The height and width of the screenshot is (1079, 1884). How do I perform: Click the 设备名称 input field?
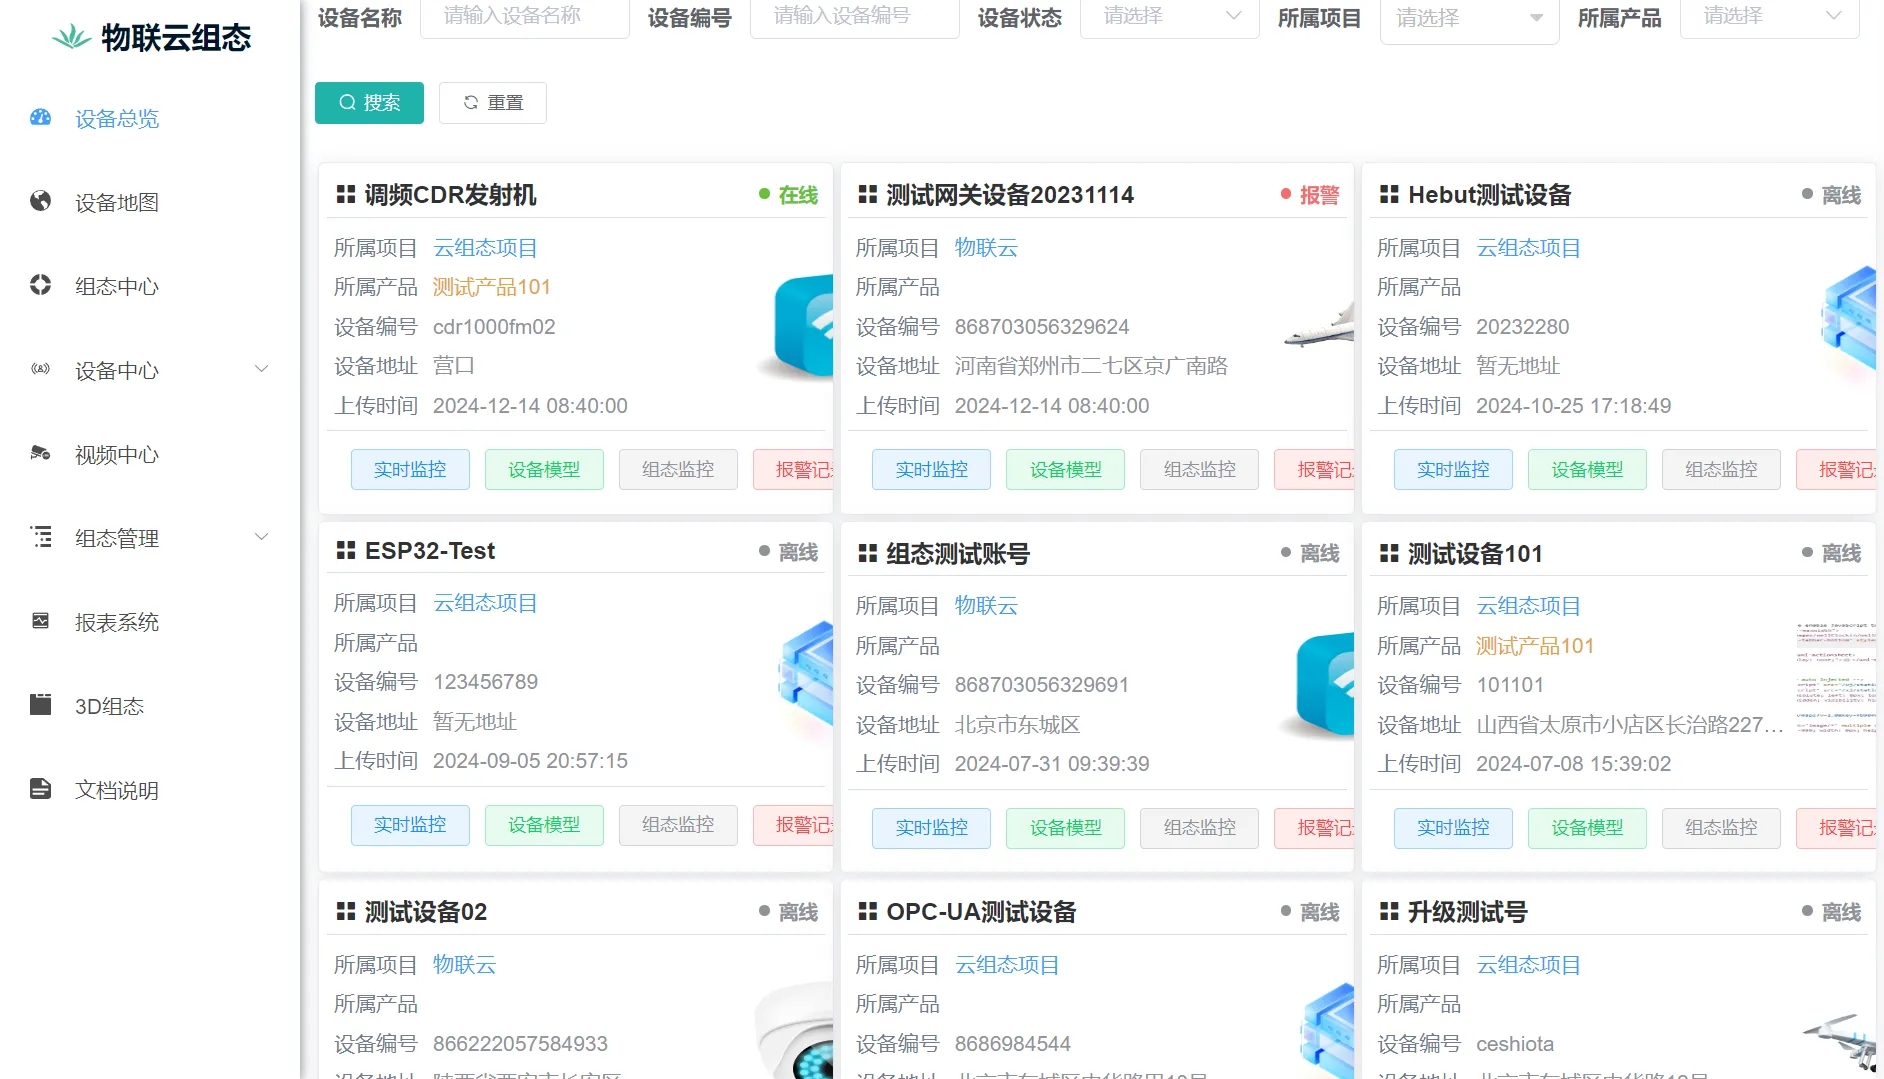pyautogui.click(x=525, y=17)
